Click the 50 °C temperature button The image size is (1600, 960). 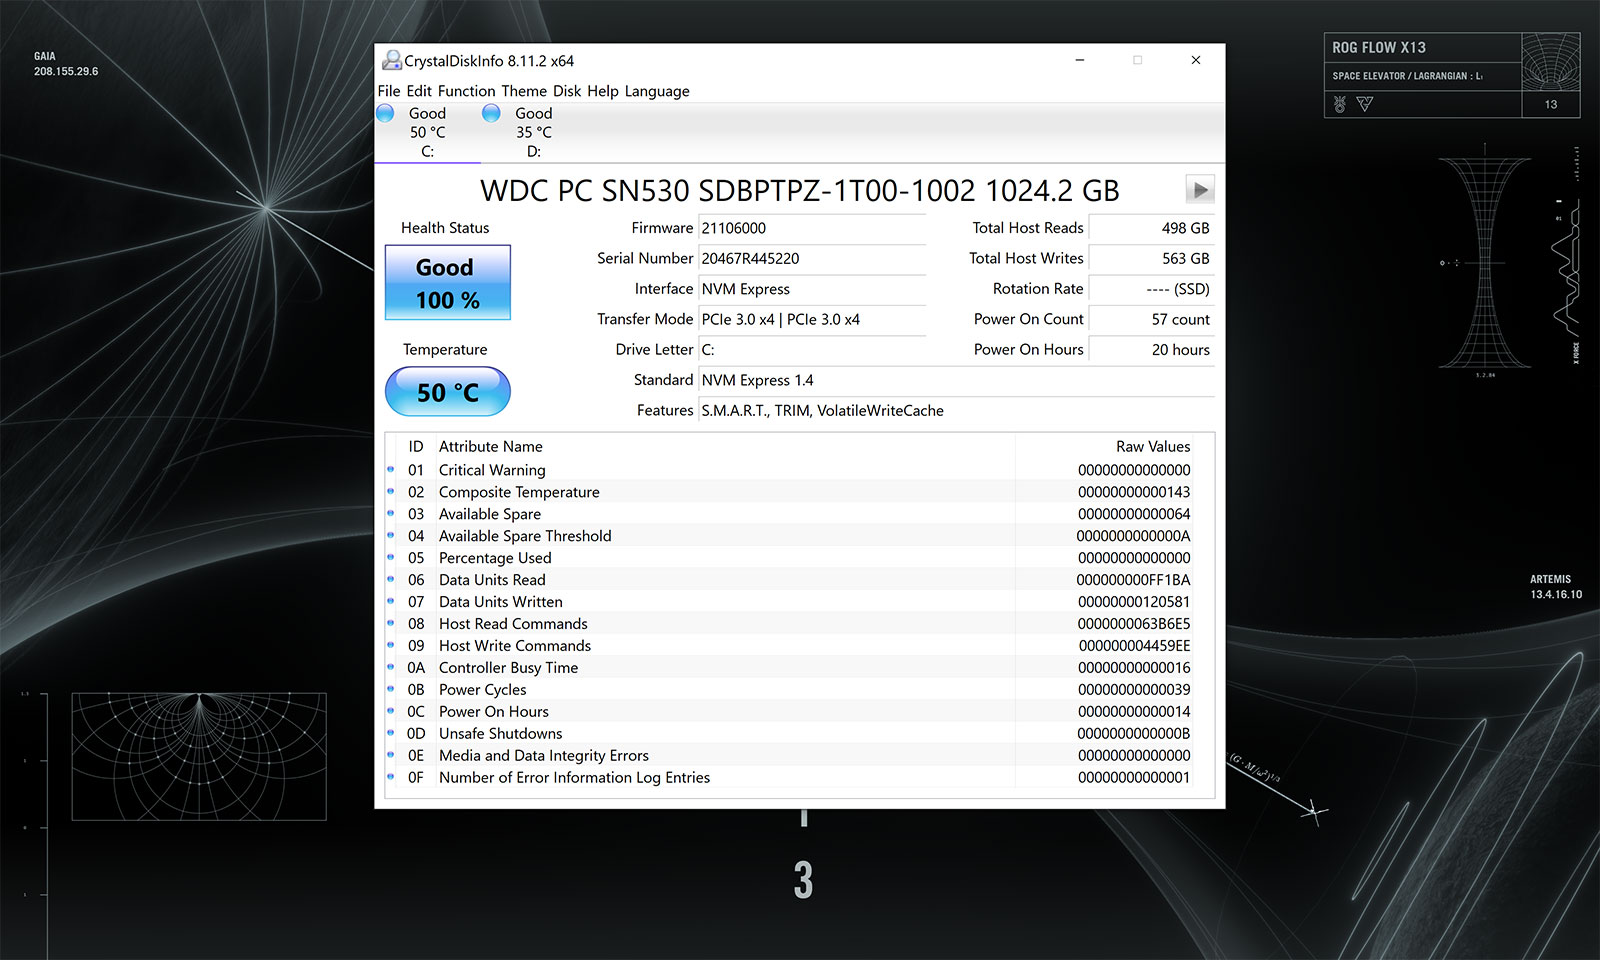click(x=448, y=392)
